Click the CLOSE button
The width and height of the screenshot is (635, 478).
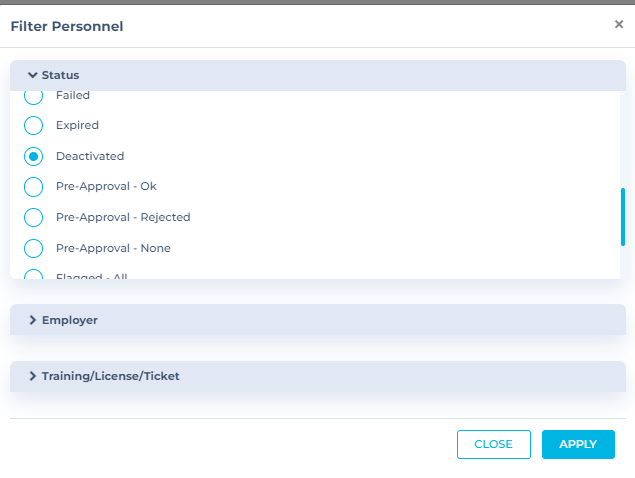[494, 444]
